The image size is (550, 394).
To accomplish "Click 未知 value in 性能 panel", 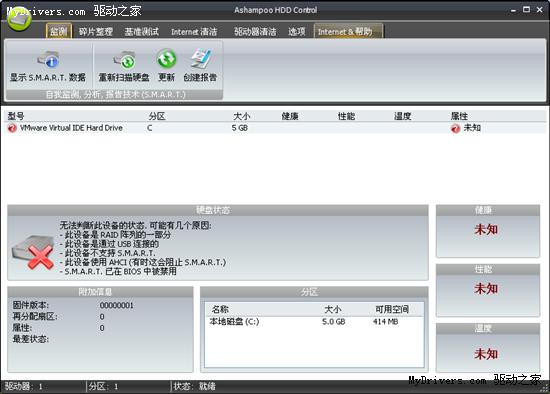I will [x=486, y=289].
